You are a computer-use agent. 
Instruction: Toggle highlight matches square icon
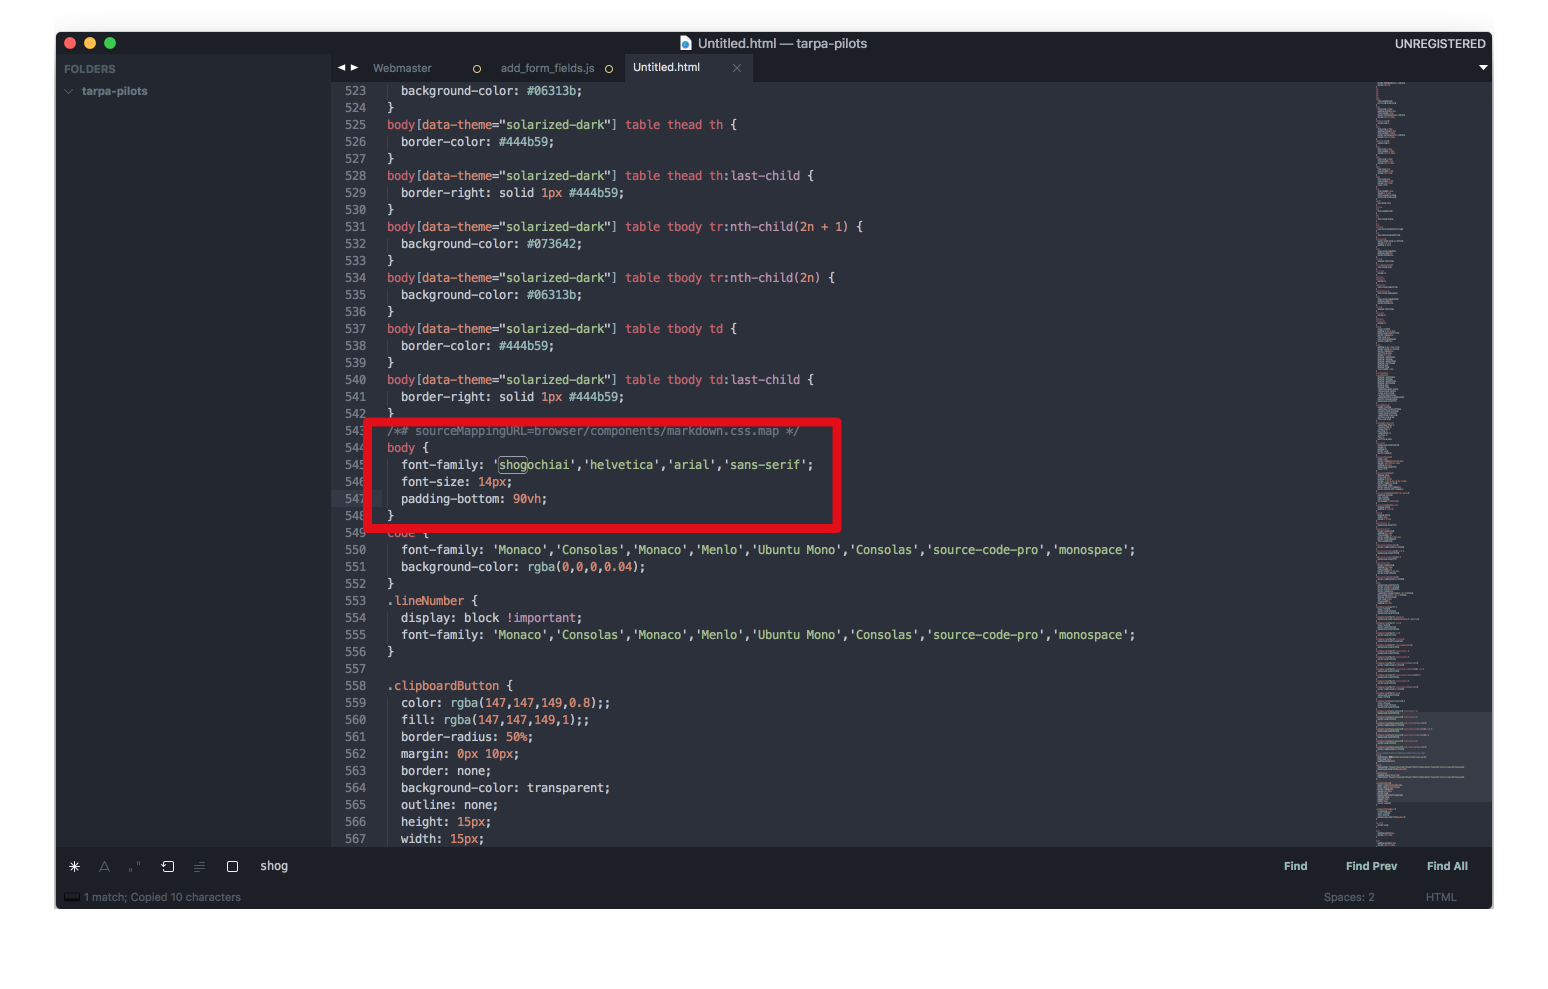(x=232, y=866)
